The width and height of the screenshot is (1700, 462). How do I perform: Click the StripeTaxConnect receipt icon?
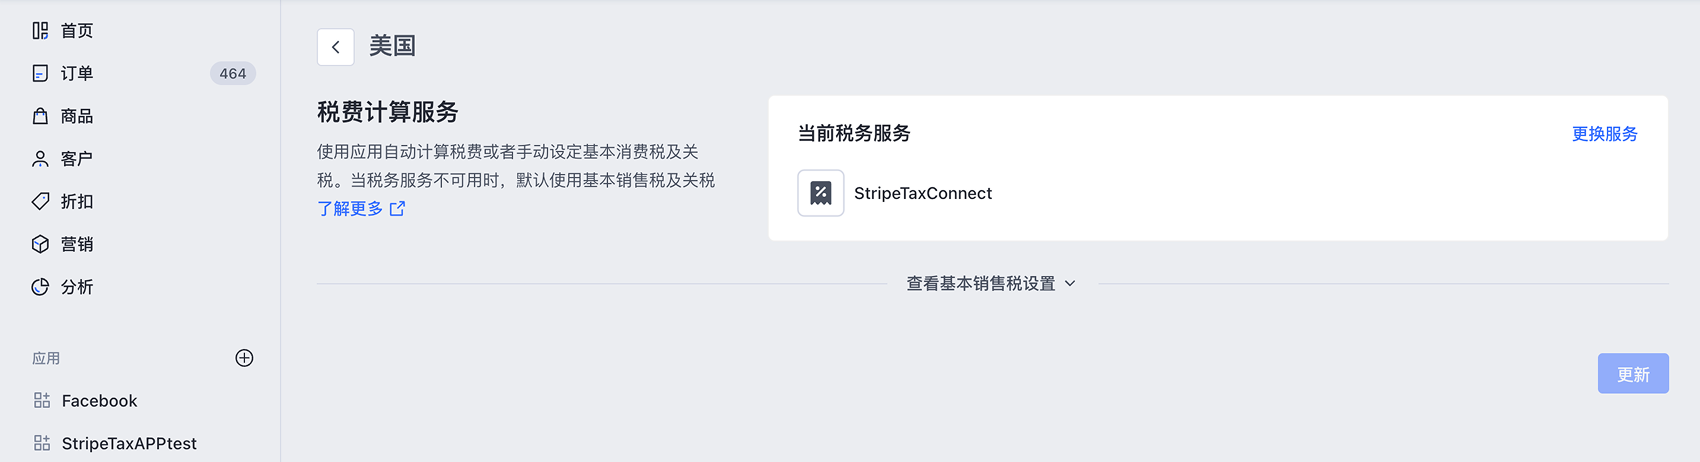click(x=821, y=193)
